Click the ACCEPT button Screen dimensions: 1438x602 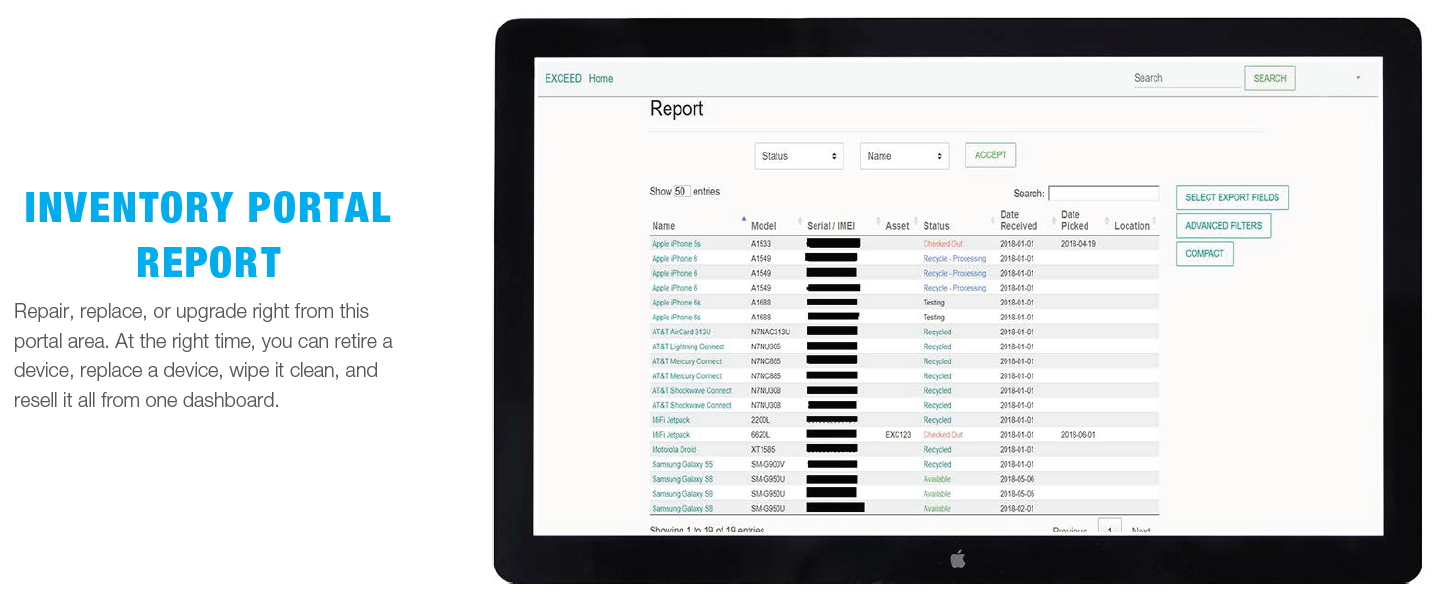pos(990,155)
